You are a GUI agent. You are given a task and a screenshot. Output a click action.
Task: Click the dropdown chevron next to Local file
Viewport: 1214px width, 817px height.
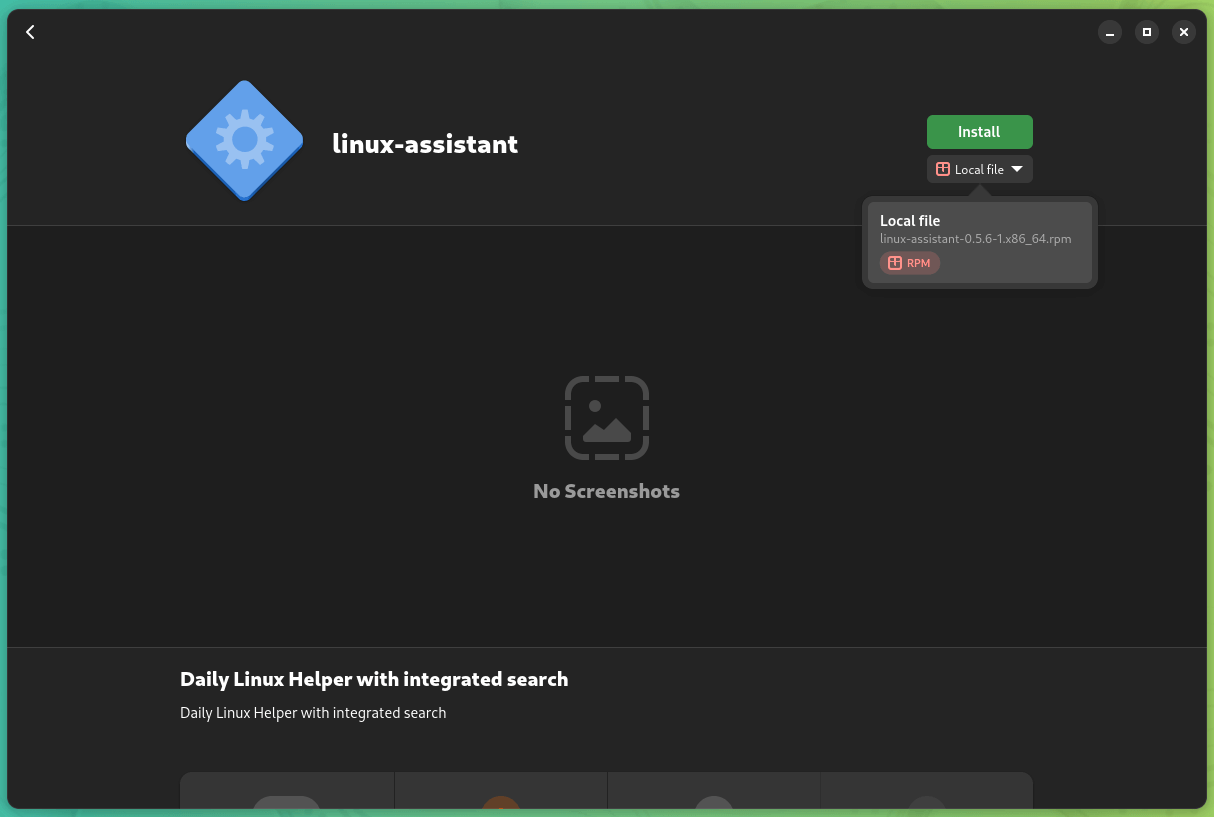[x=1017, y=169]
